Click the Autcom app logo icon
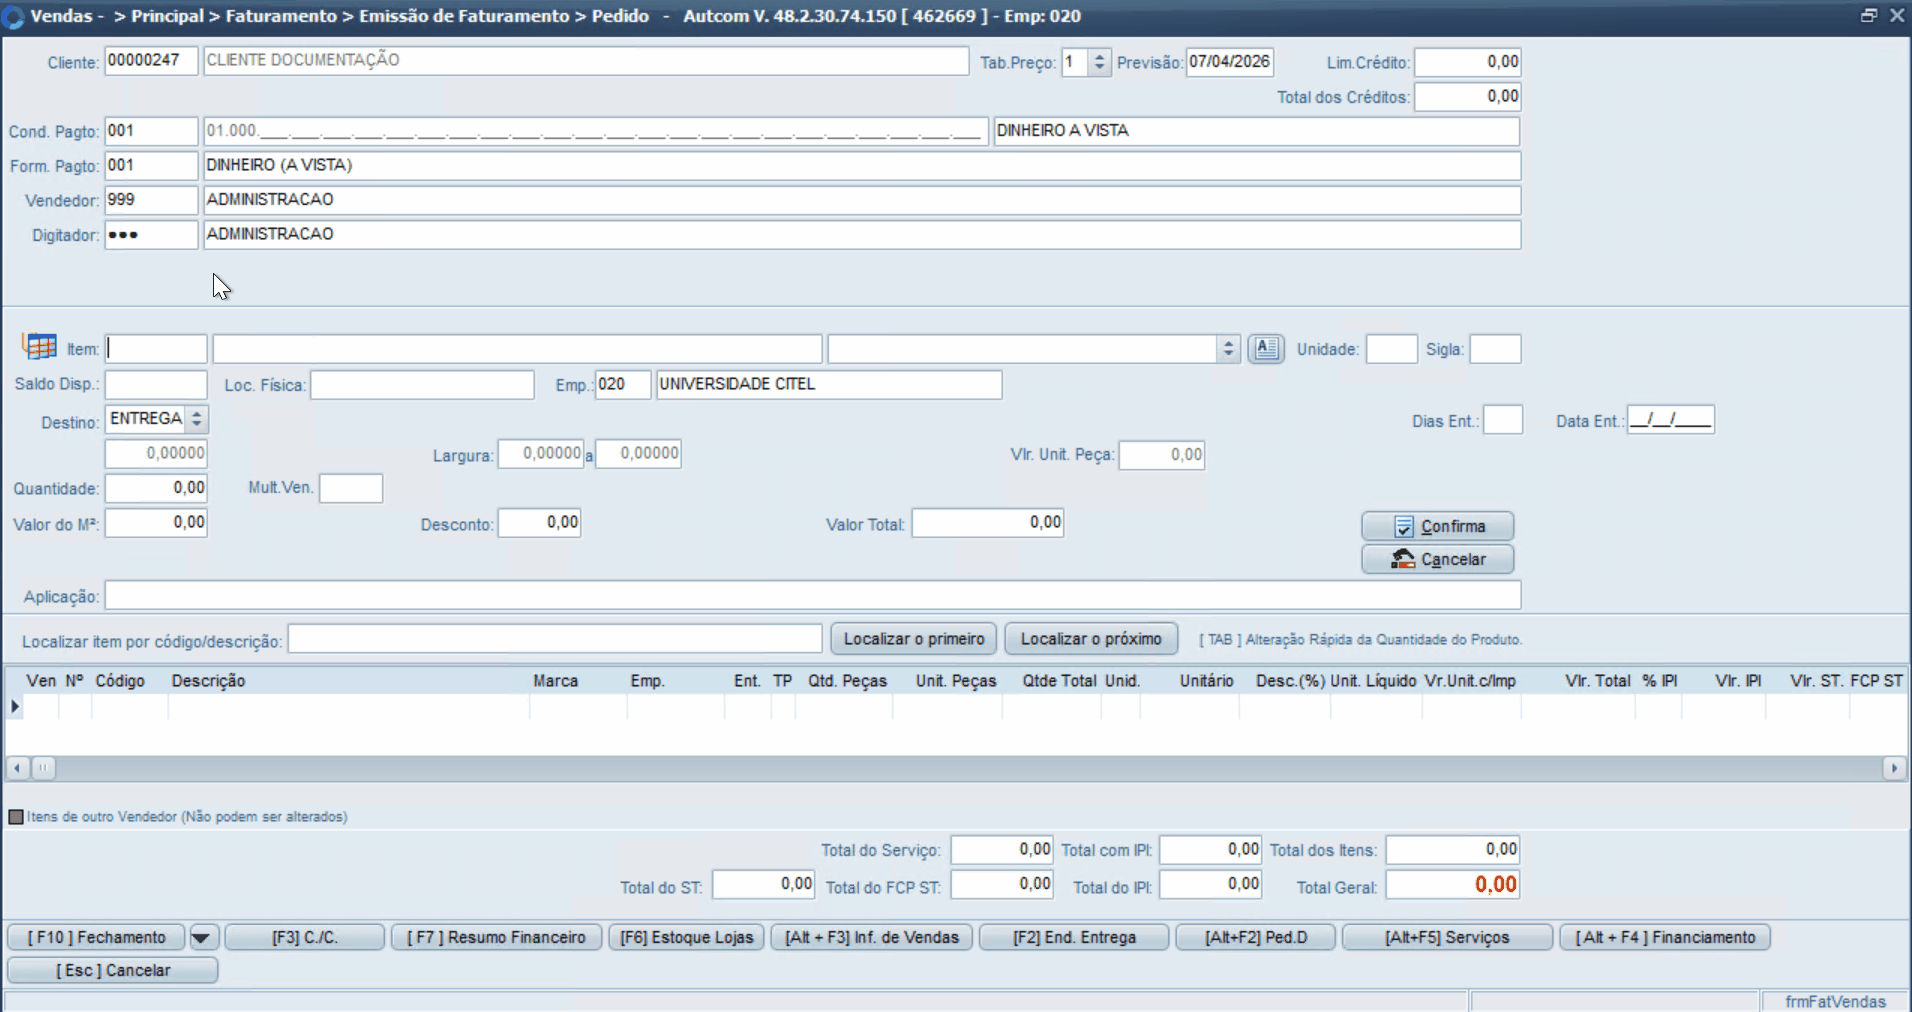1912x1012 pixels. [13, 17]
